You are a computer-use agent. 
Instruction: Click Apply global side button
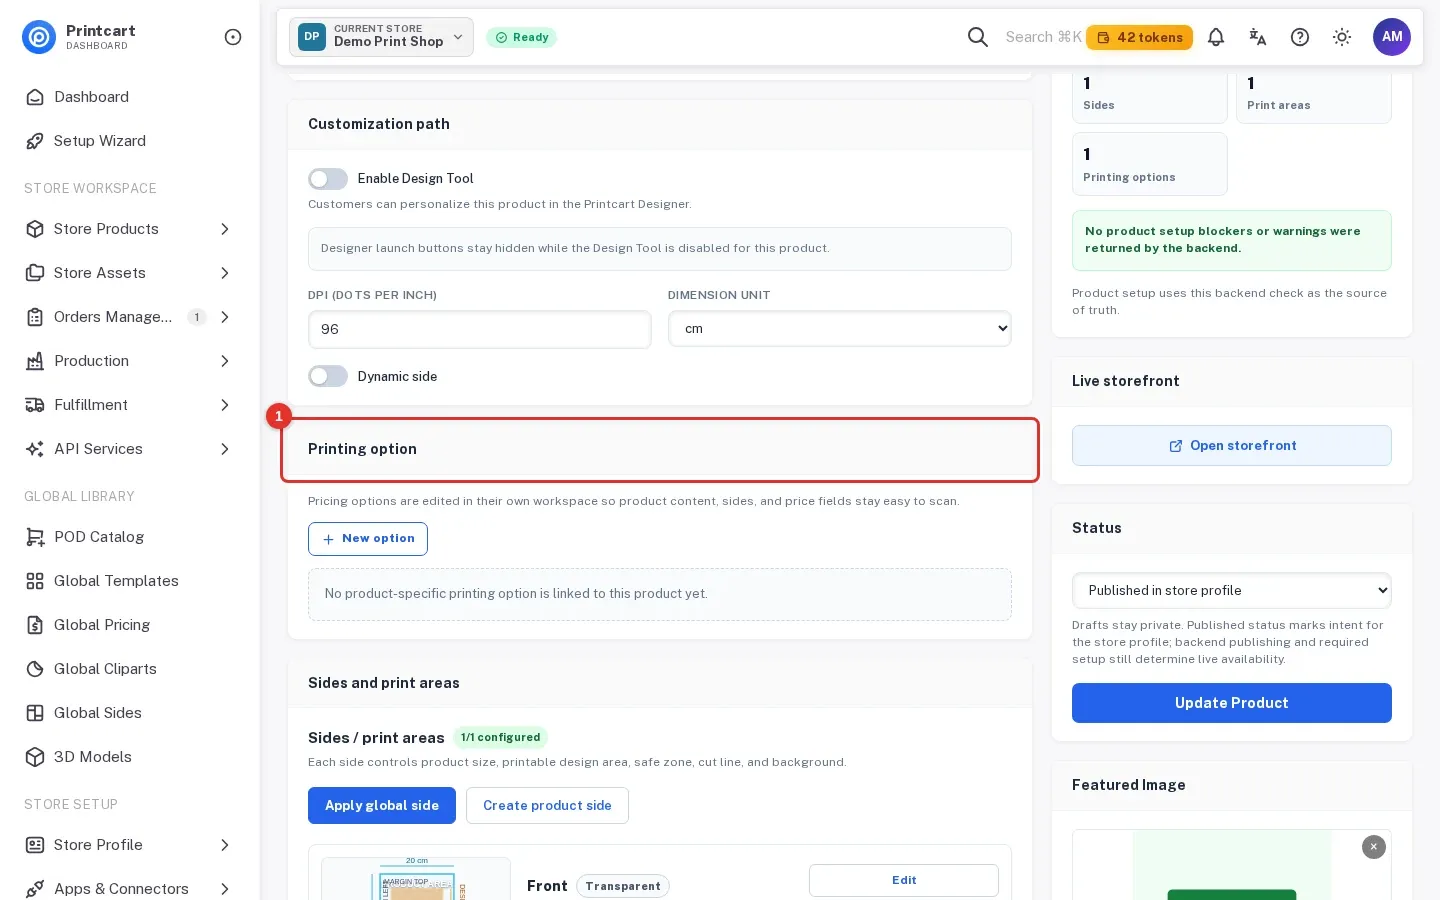pyautogui.click(x=382, y=806)
